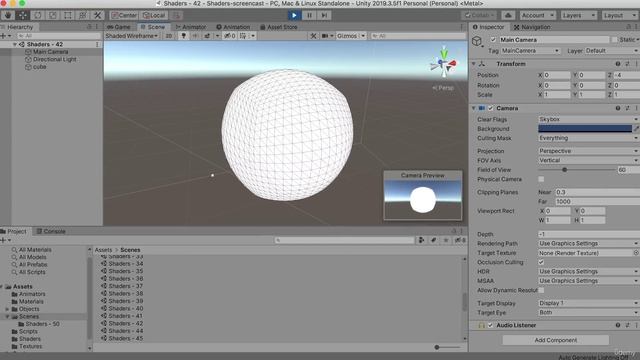The height and width of the screenshot is (360, 640).
Task: Click search by label icon in Project
Action: (433, 240)
